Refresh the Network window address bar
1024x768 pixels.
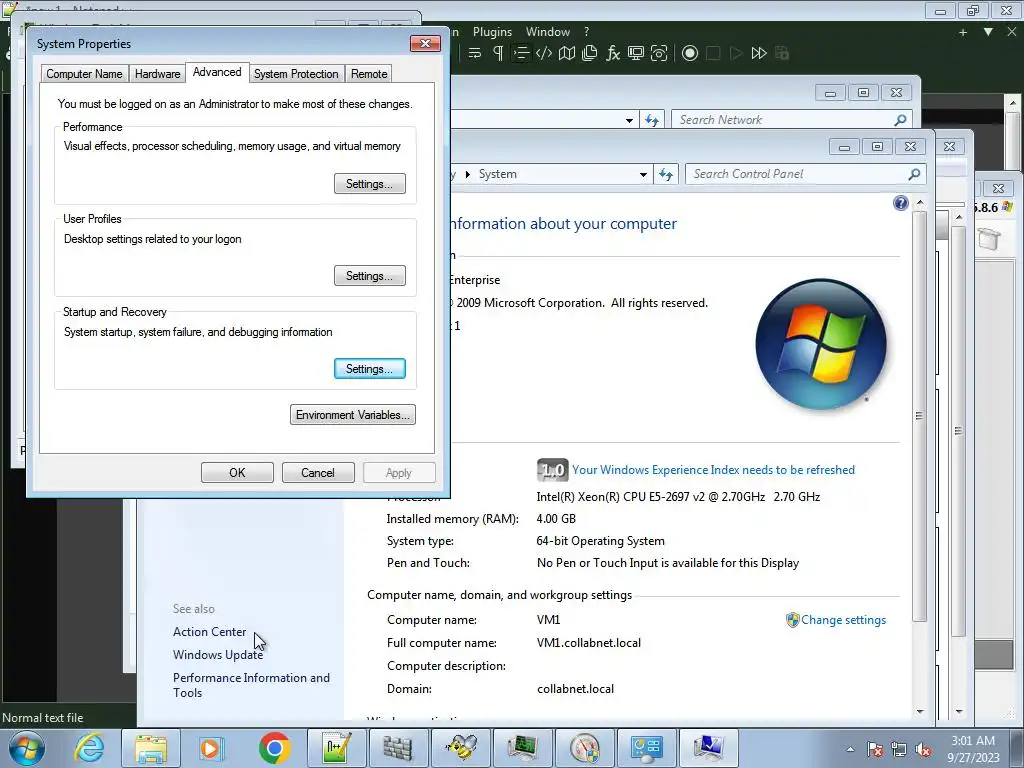point(652,120)
